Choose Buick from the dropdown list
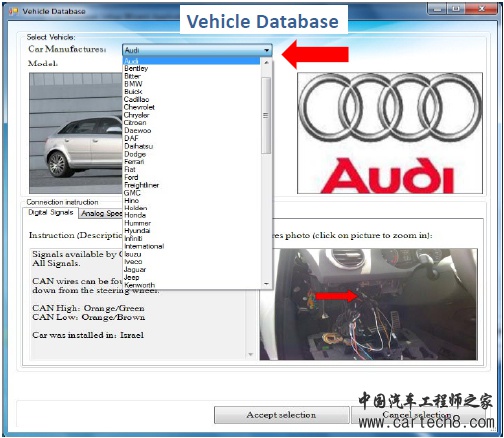The height and width of the screenshot is (438, 504). (192, 92)
